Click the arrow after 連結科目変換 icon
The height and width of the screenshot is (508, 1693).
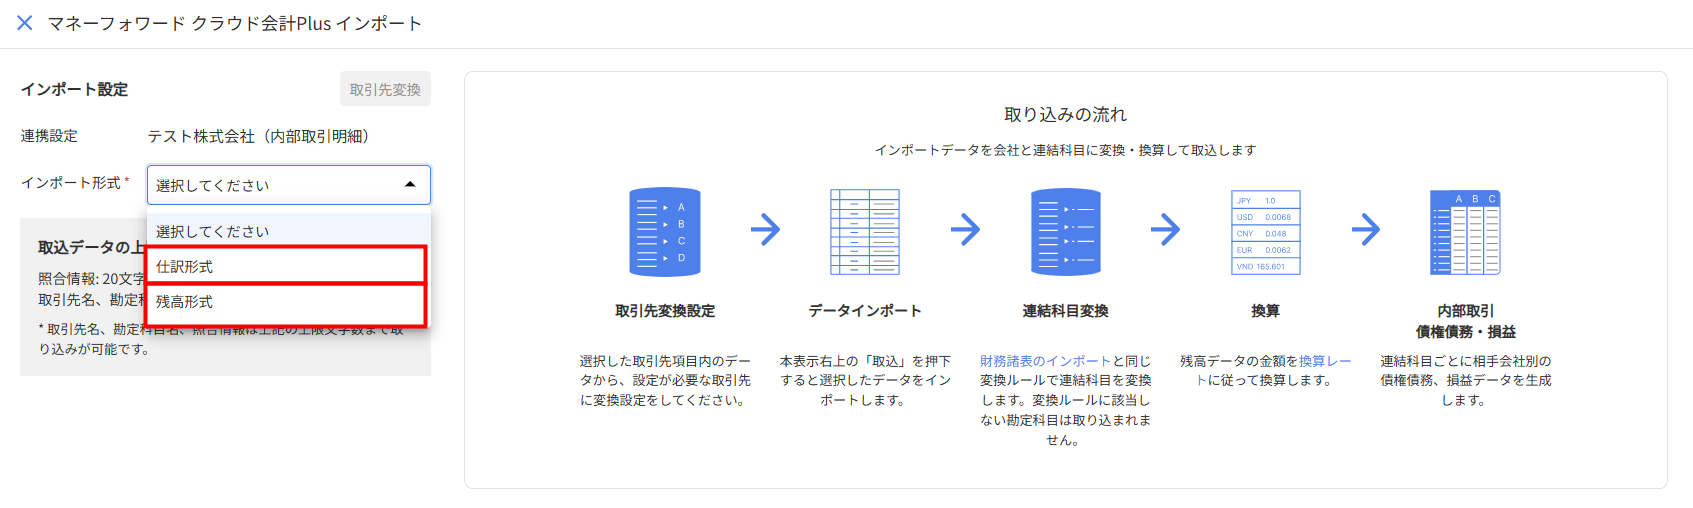(x=1165, y=230)
